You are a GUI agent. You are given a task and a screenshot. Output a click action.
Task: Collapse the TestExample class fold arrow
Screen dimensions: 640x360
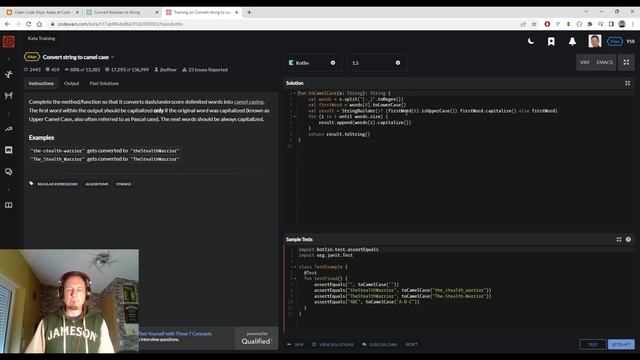295,267
